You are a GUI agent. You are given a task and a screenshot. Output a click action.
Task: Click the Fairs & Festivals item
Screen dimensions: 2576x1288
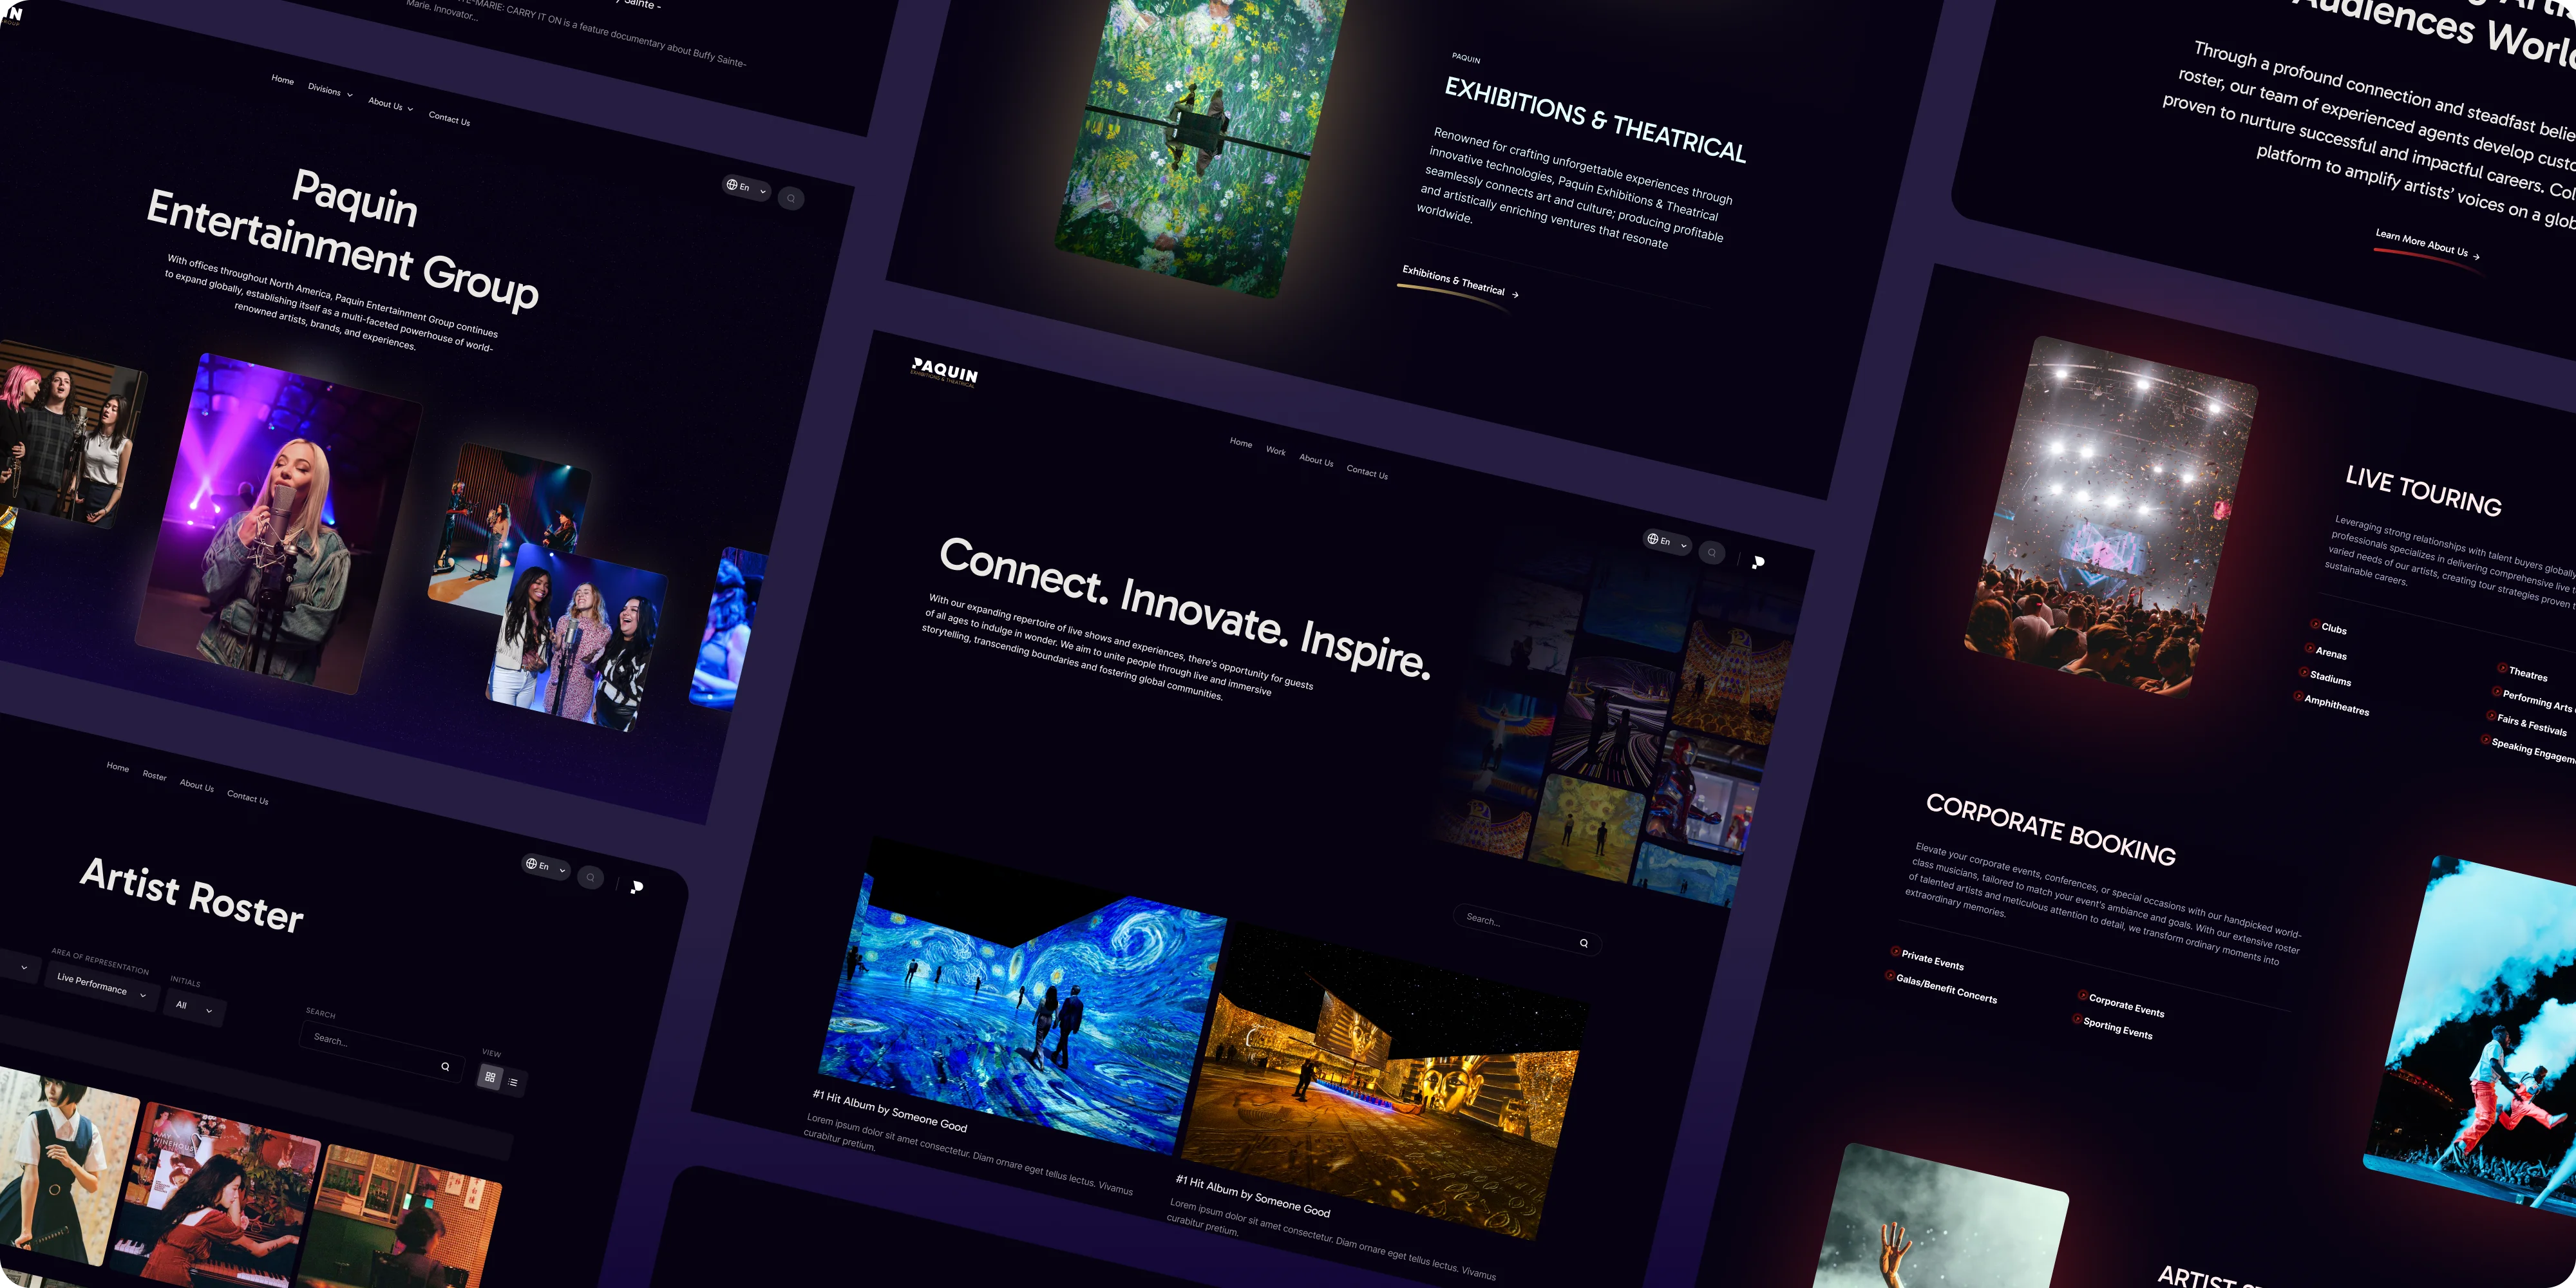tap(2526, 723)
